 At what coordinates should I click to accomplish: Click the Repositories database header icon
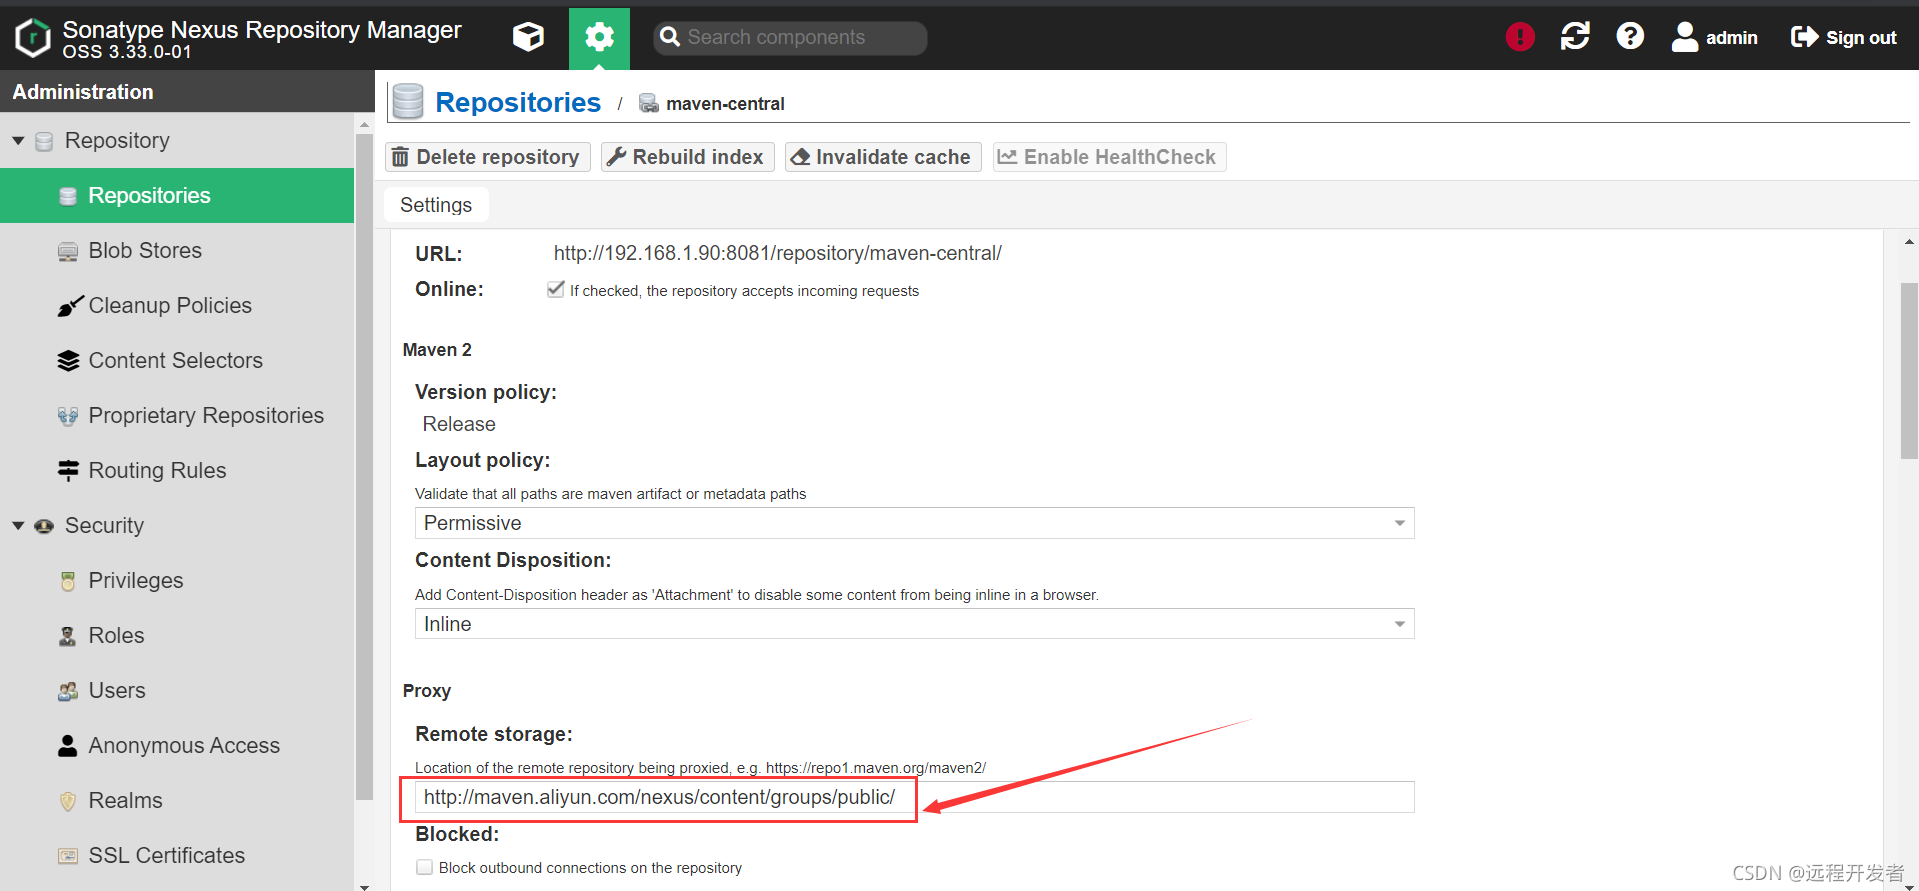coord(408,102)
